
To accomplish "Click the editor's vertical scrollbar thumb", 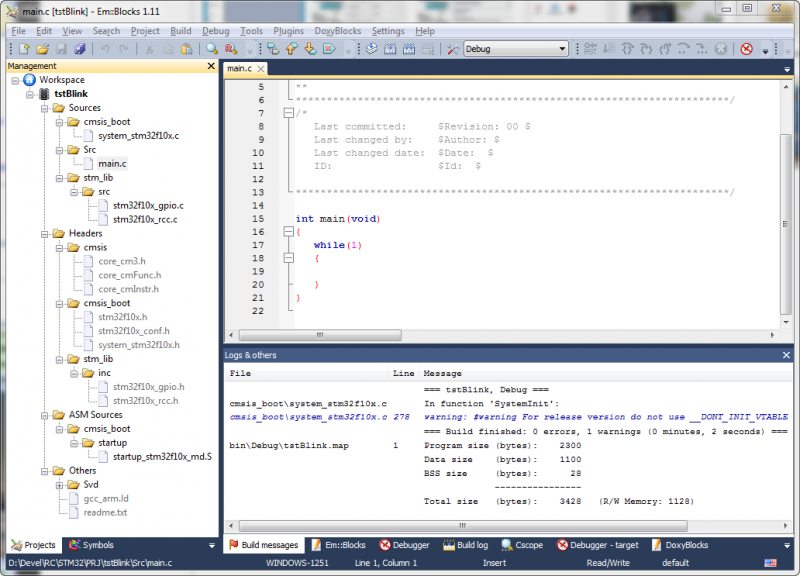I will pyautogui.click(x=786, y=224).
